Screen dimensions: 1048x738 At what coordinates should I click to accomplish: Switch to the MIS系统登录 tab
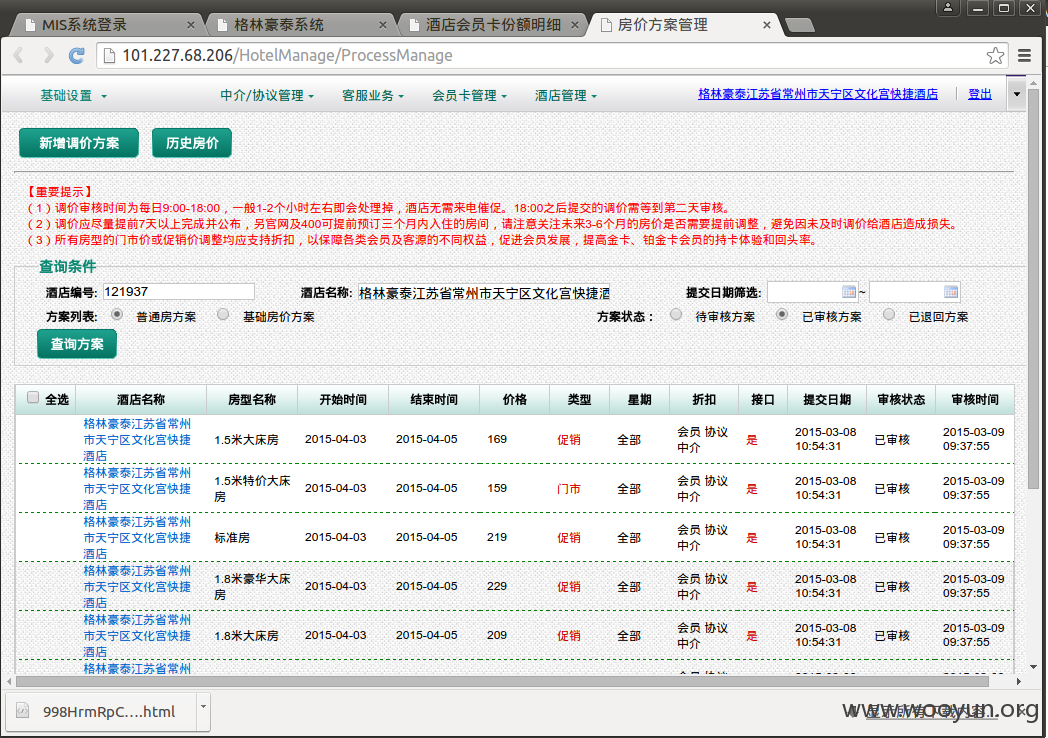tap(107, 25)
